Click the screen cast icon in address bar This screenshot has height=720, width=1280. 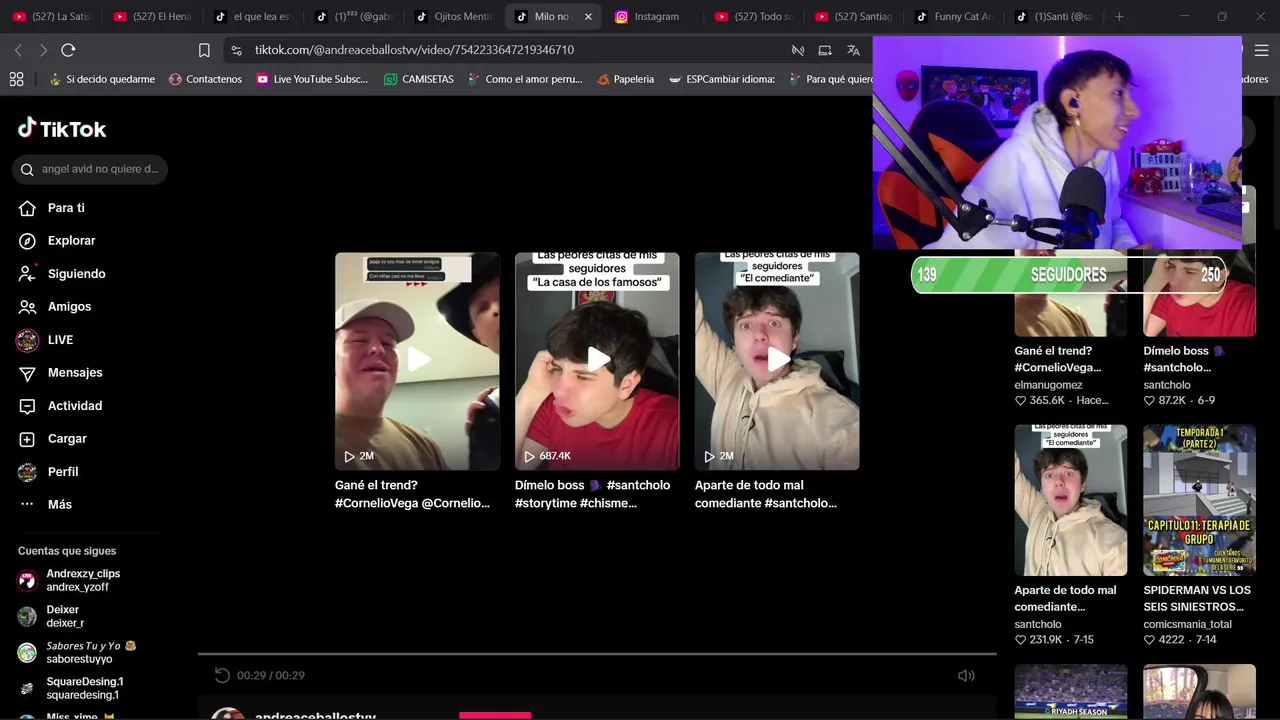(825, 50)
